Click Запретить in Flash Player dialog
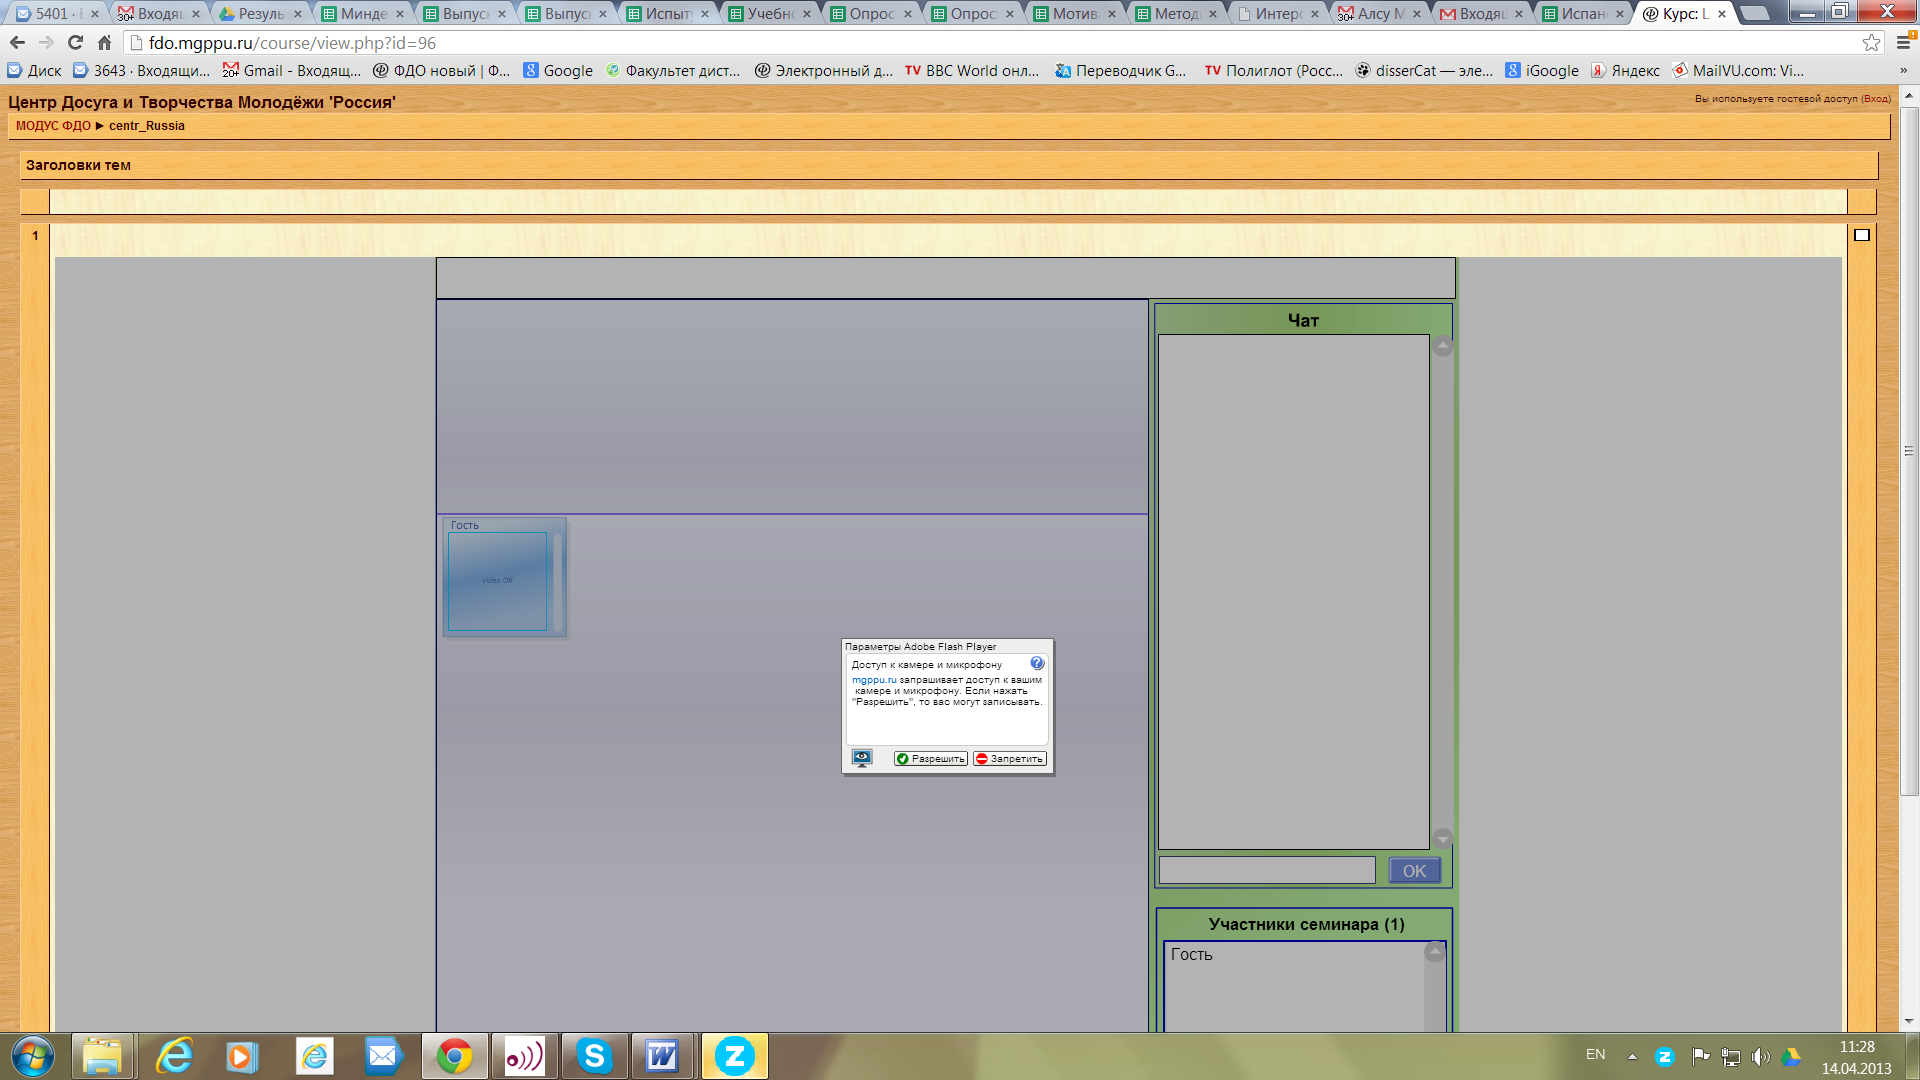This screenshot has height=1080, width=1920. click(1010, 759)
